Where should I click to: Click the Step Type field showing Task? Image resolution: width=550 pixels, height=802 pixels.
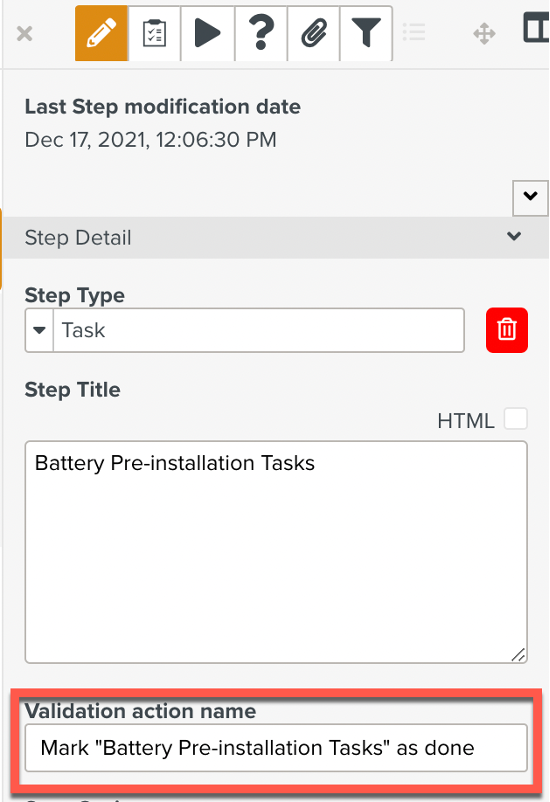click(259, 330)
